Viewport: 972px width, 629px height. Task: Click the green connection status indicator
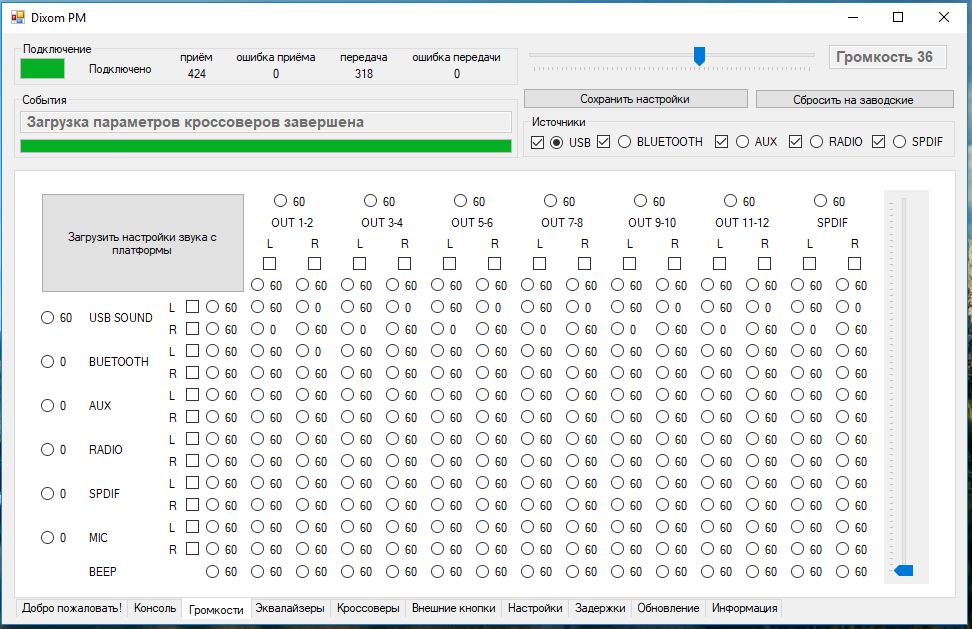(42, 68)
